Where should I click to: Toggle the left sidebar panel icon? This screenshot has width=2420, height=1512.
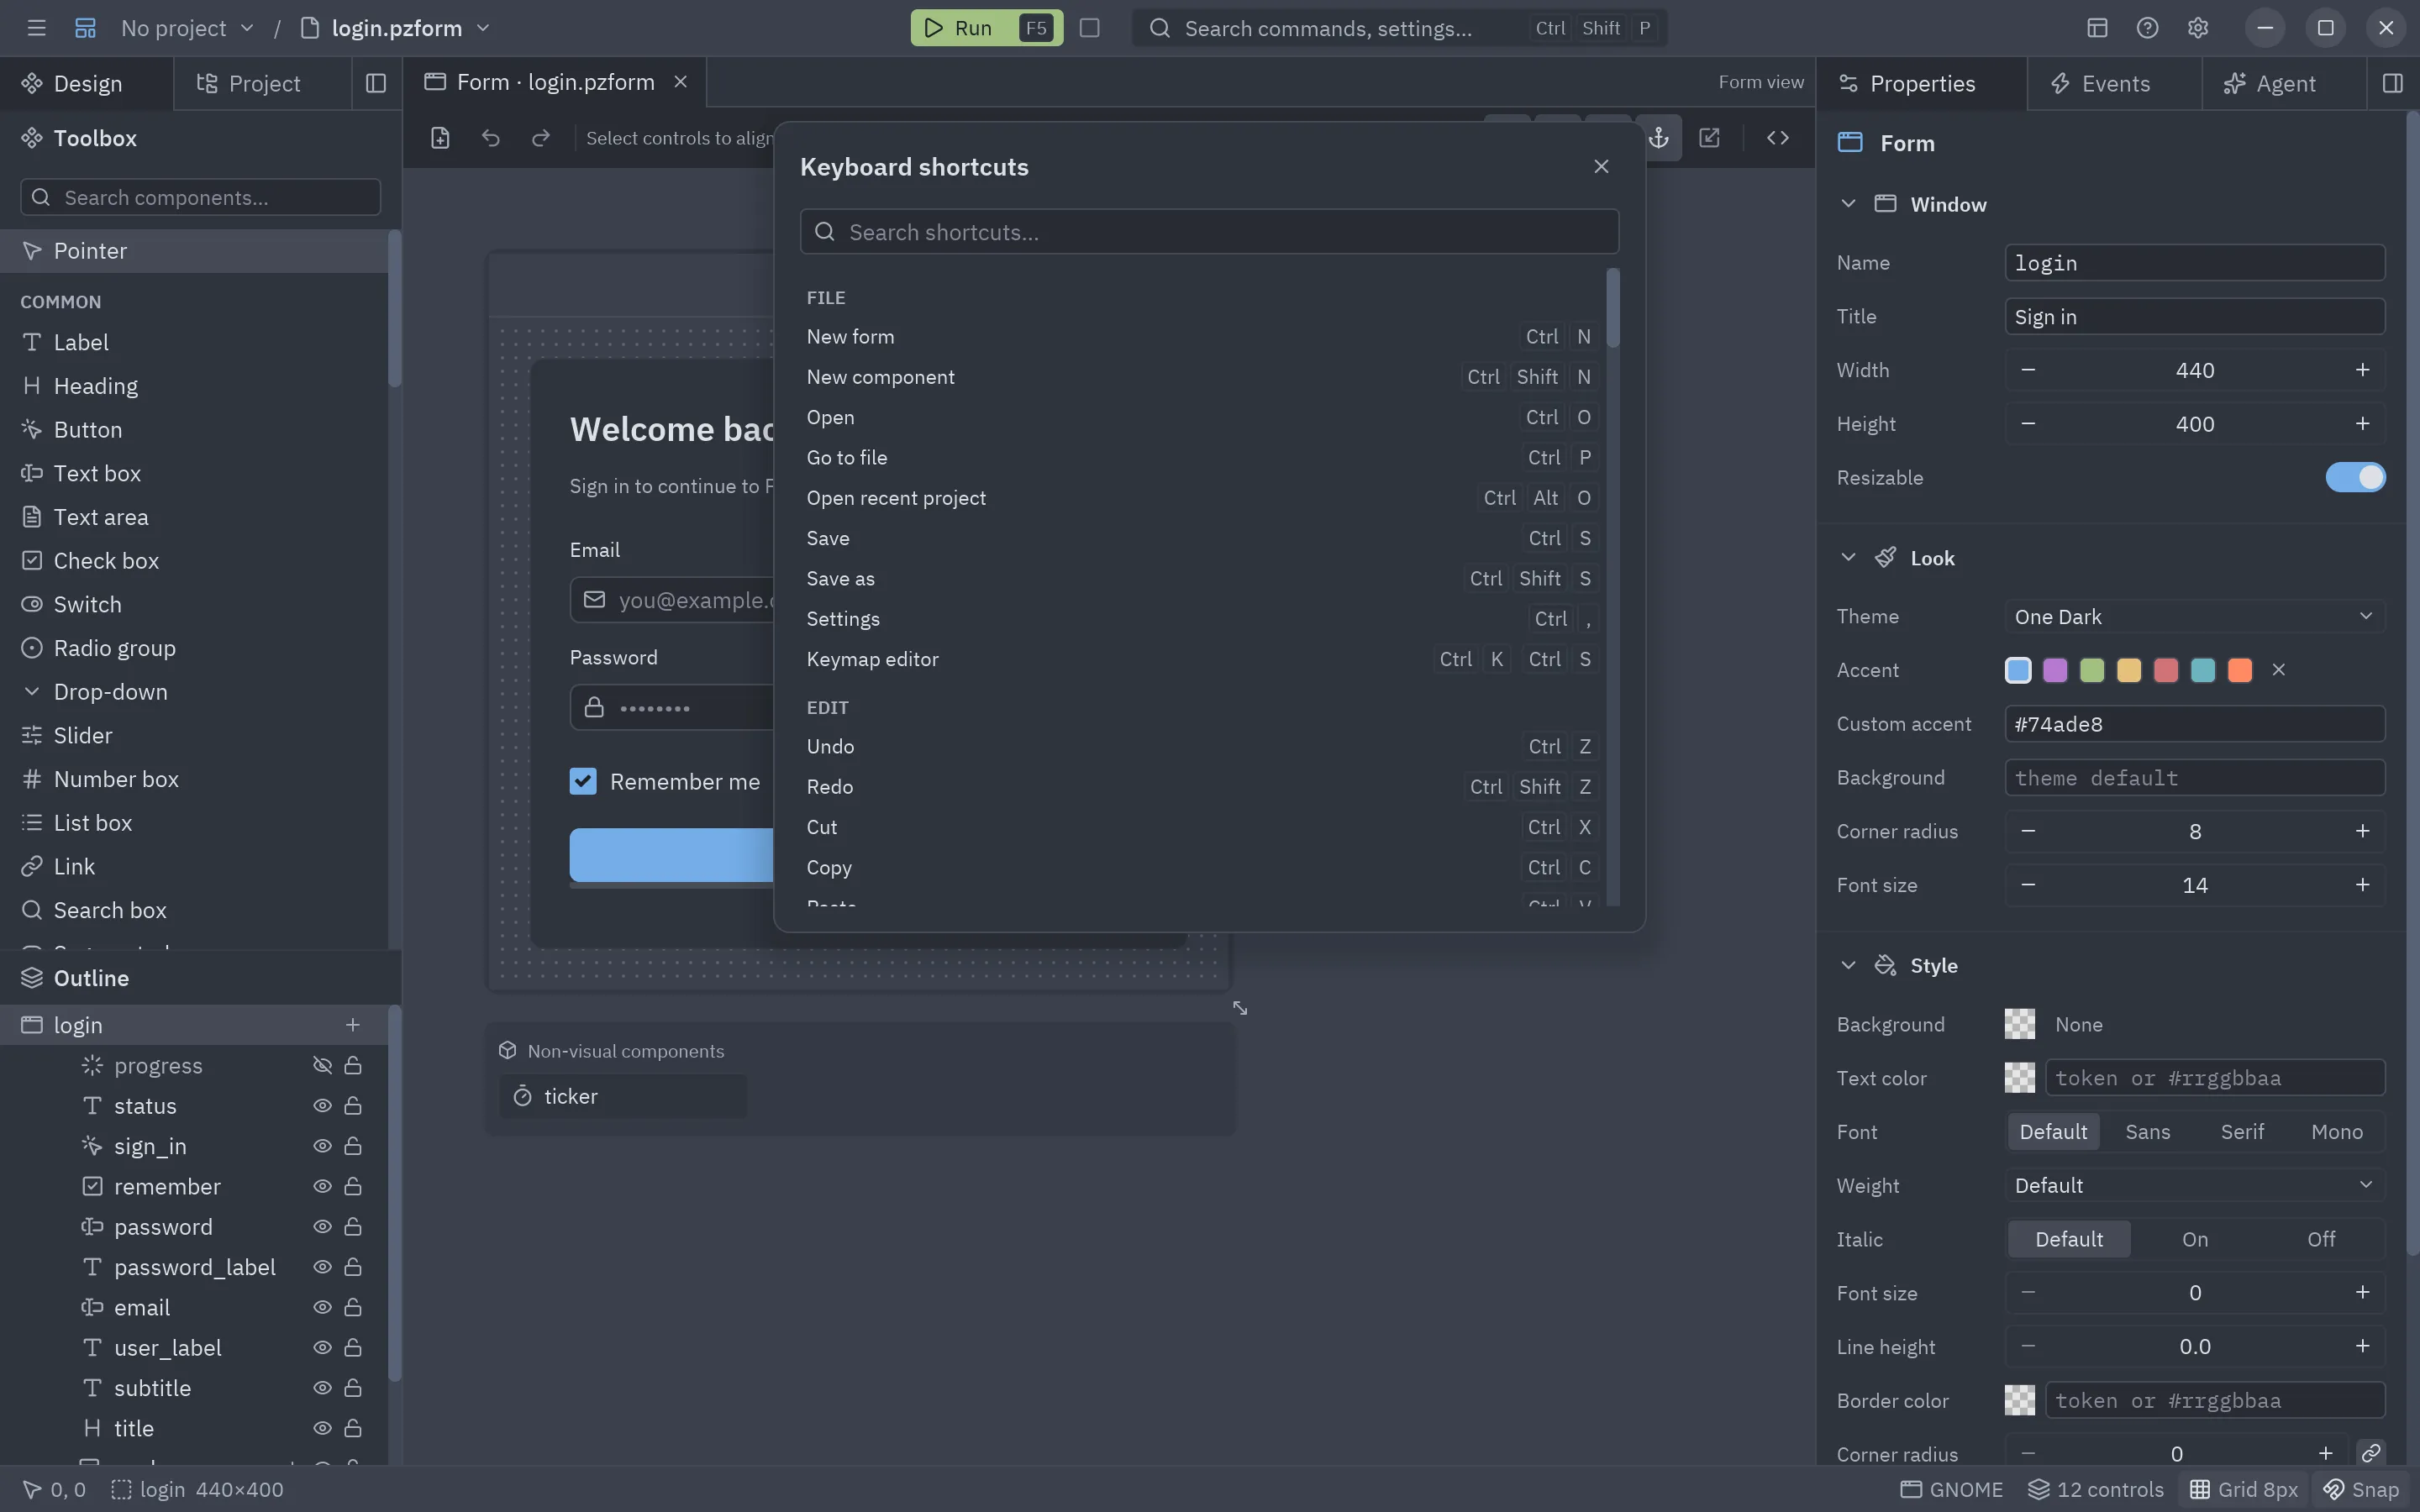376,83
